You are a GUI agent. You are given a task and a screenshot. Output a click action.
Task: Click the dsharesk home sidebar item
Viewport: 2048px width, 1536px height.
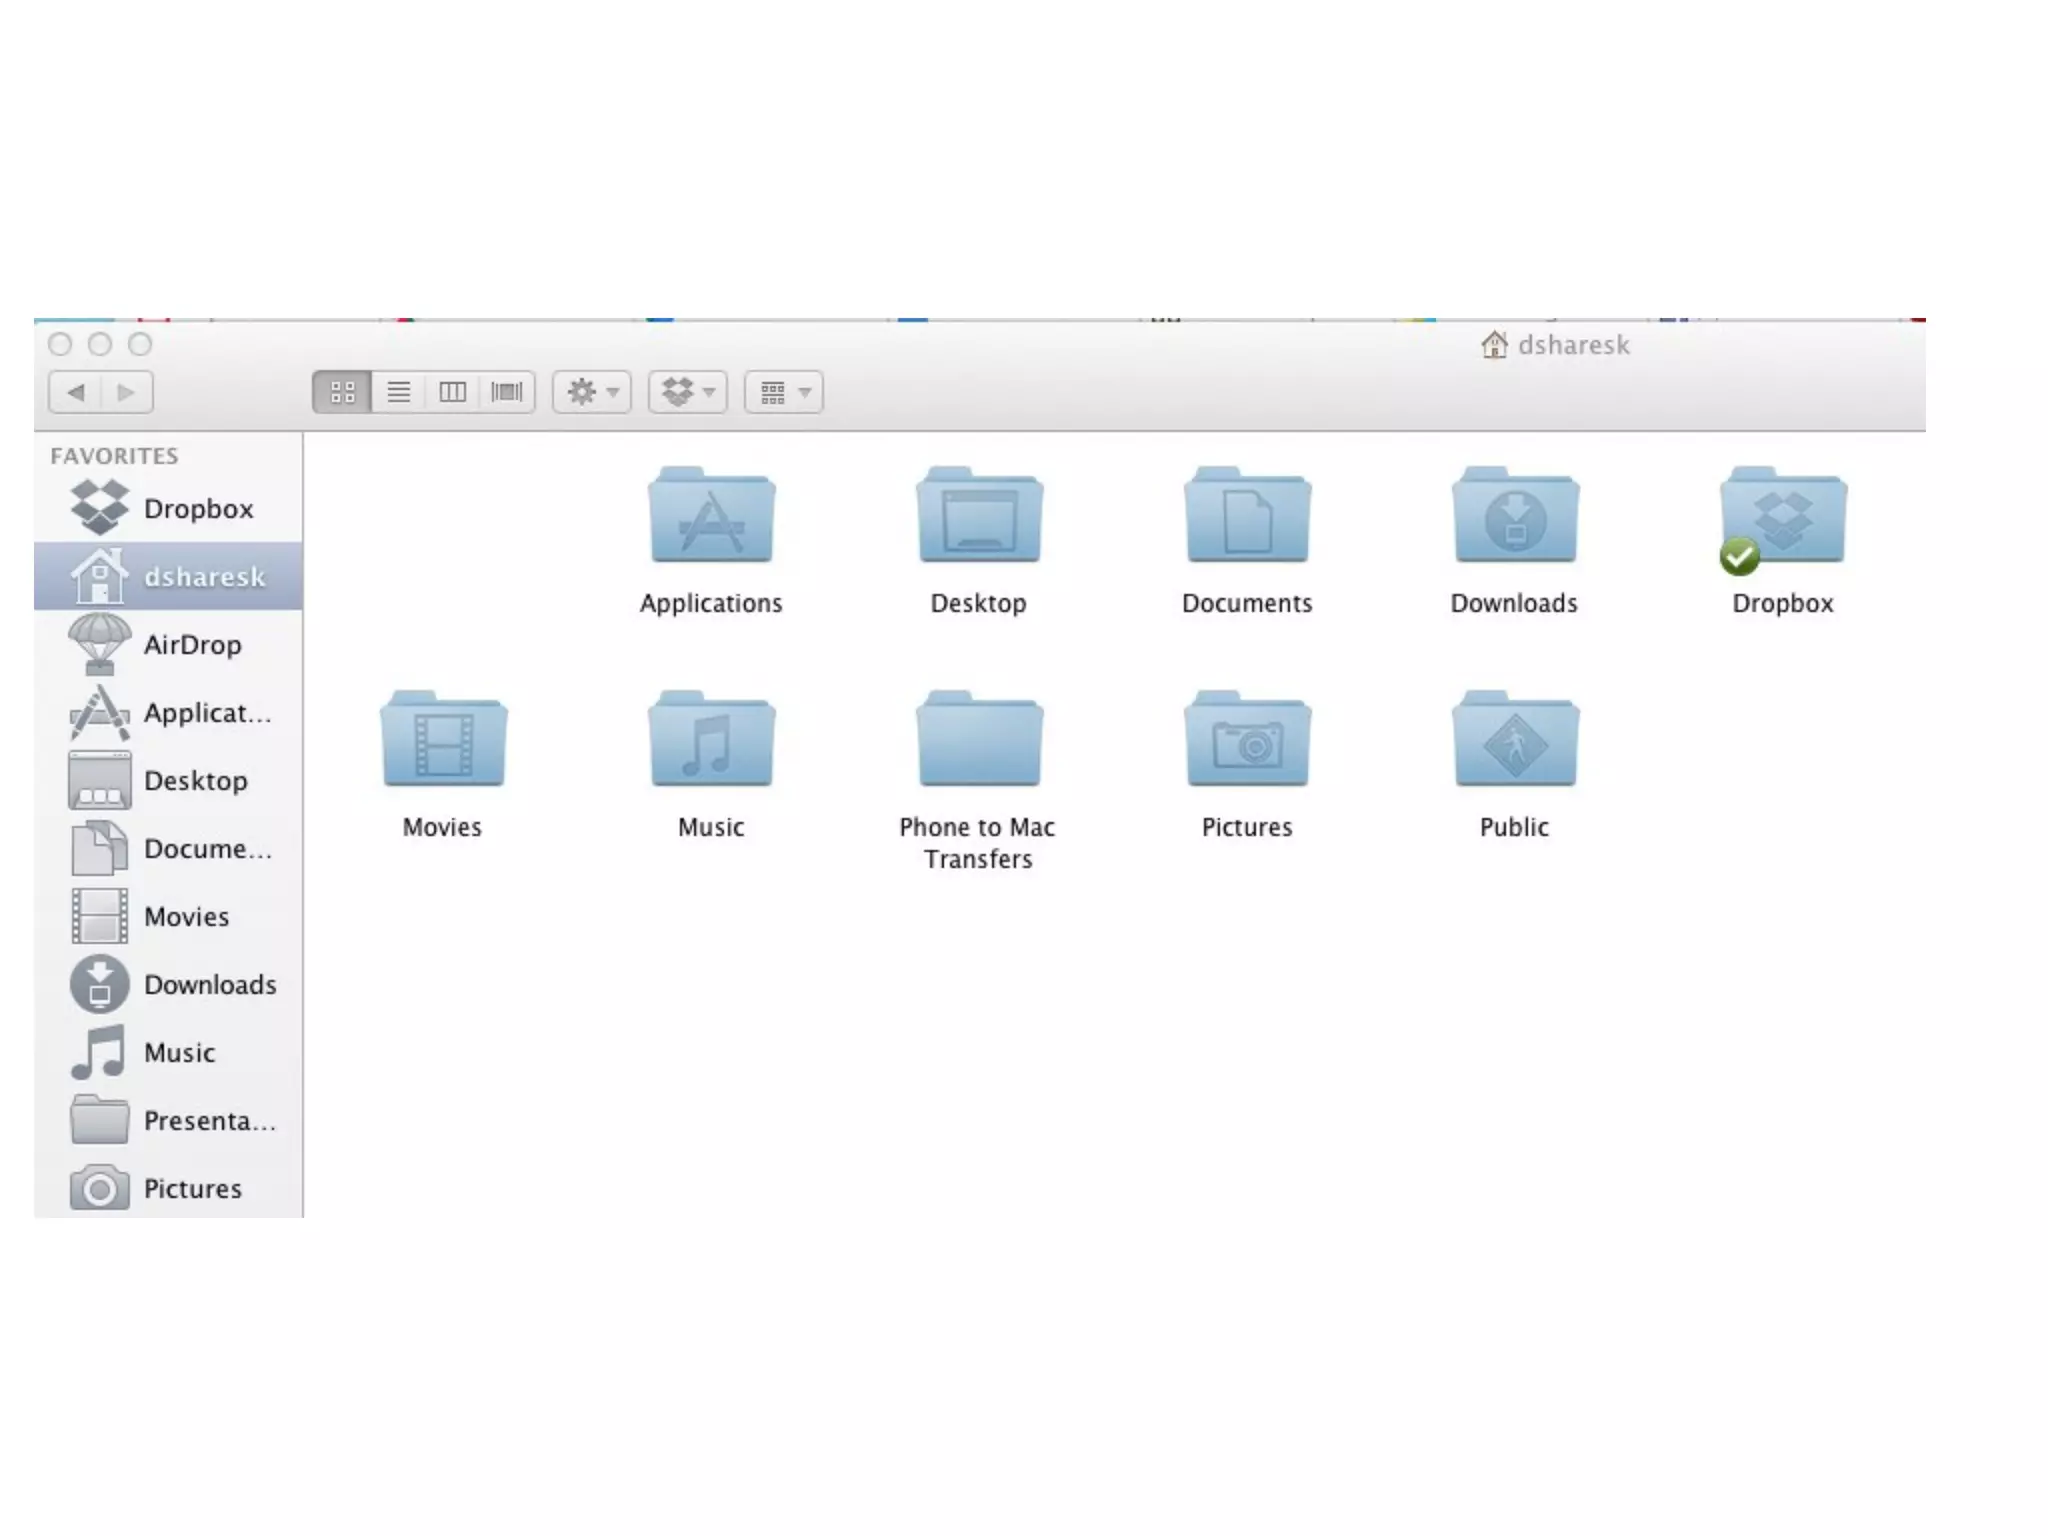(203, 577)
